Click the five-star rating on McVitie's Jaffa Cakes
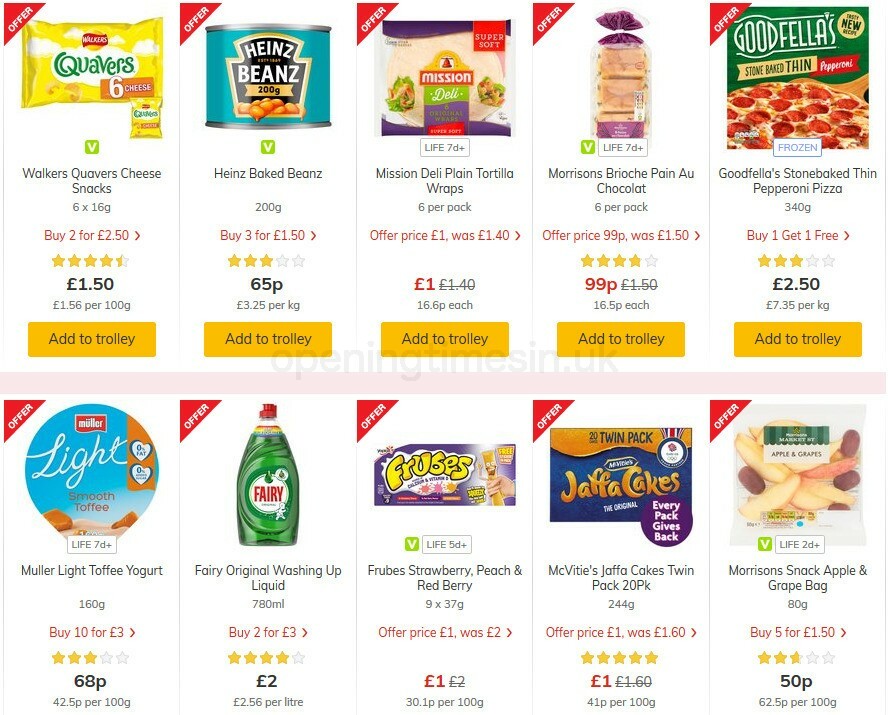The height and width of the screenshot is (715, 888). 620,657
